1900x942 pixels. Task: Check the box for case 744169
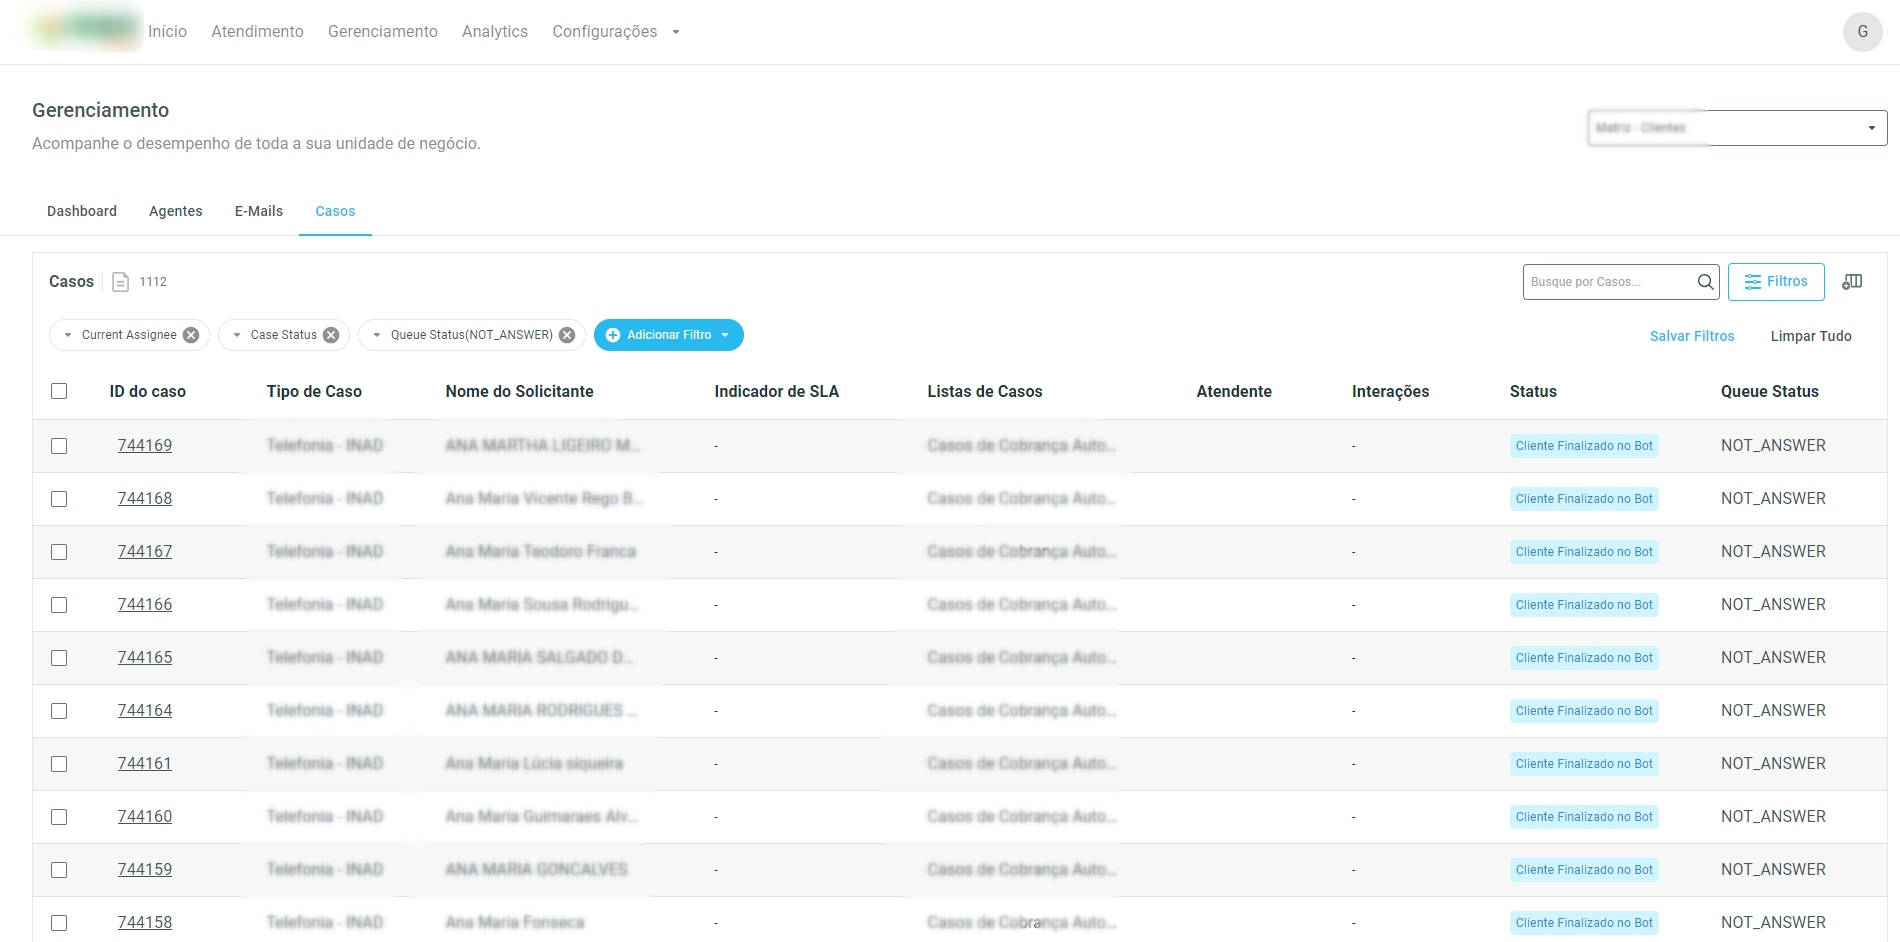[x=59, y=446]
